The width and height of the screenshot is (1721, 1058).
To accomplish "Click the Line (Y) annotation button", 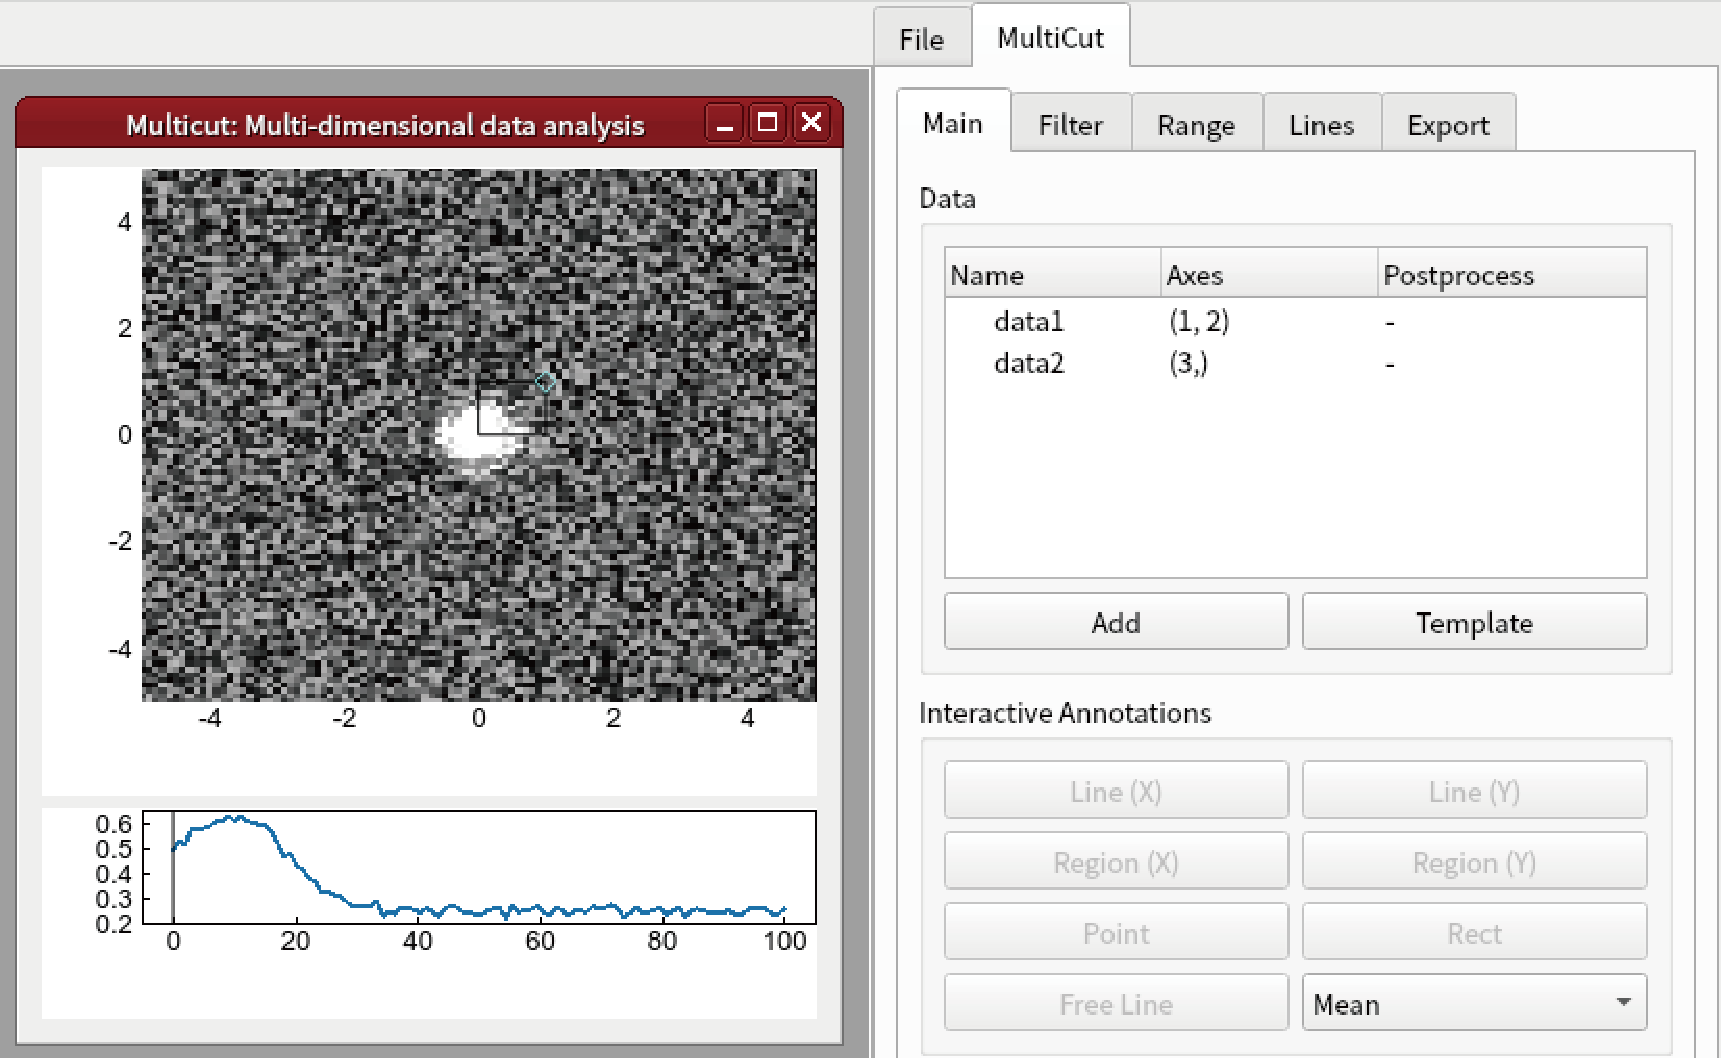I will point(1474,791).
